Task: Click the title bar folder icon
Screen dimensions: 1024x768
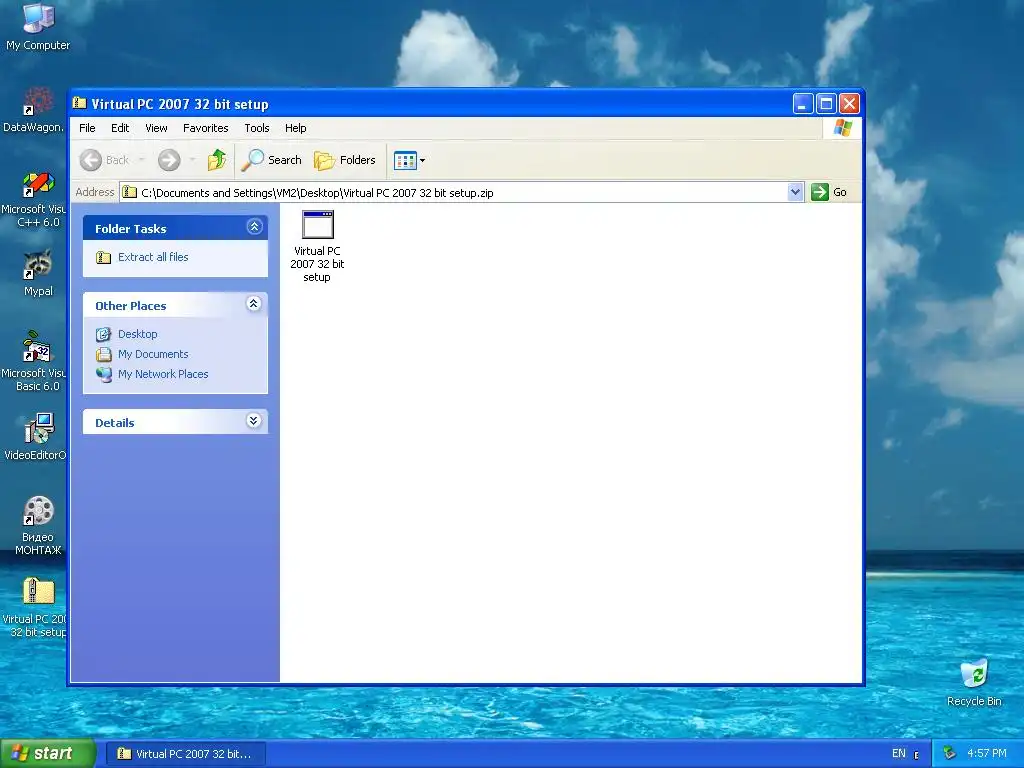Action: pos(80,103)
